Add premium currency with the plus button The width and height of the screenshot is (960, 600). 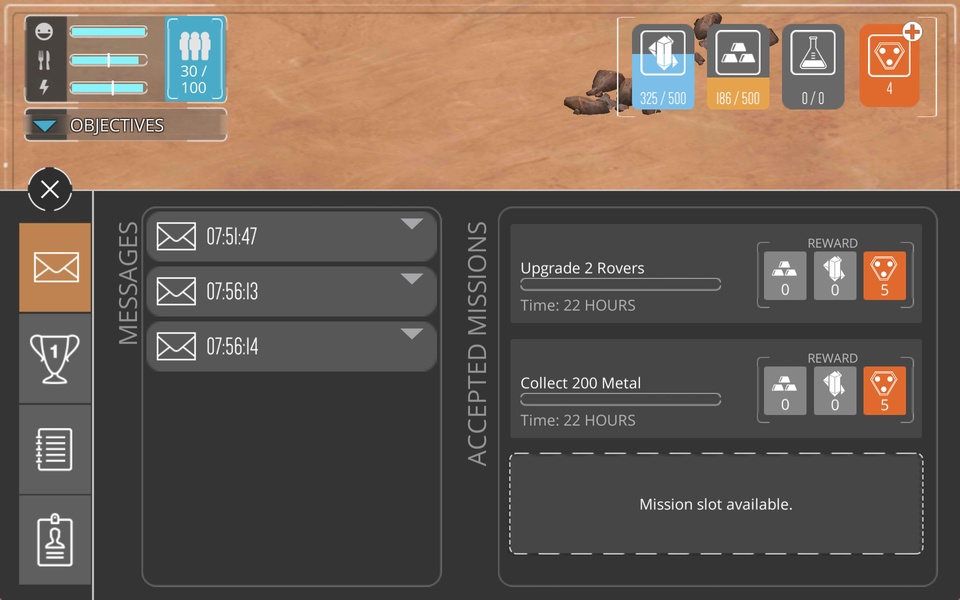click(912, 31)
